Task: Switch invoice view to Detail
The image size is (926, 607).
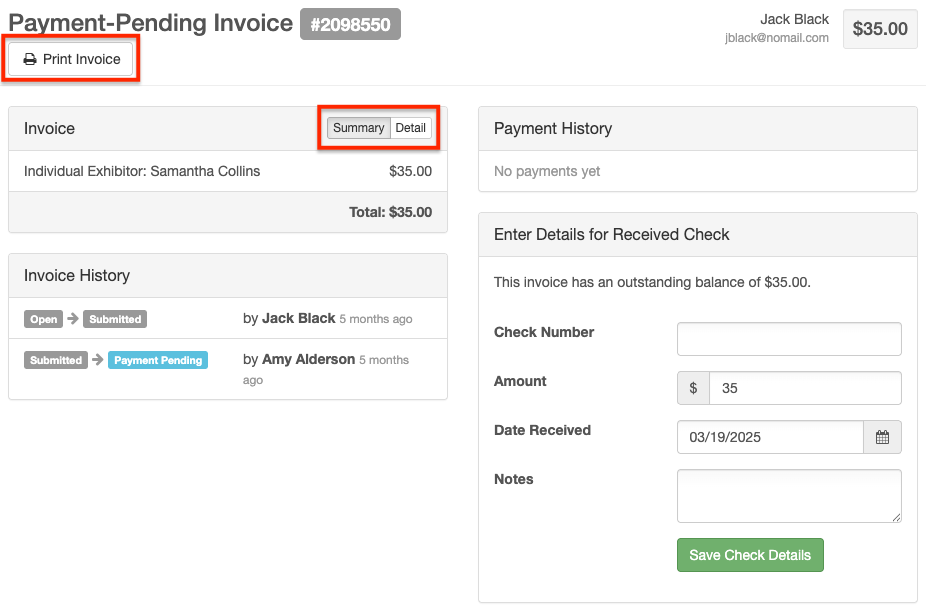Action: pyautogui.click(x=410, y=128)
